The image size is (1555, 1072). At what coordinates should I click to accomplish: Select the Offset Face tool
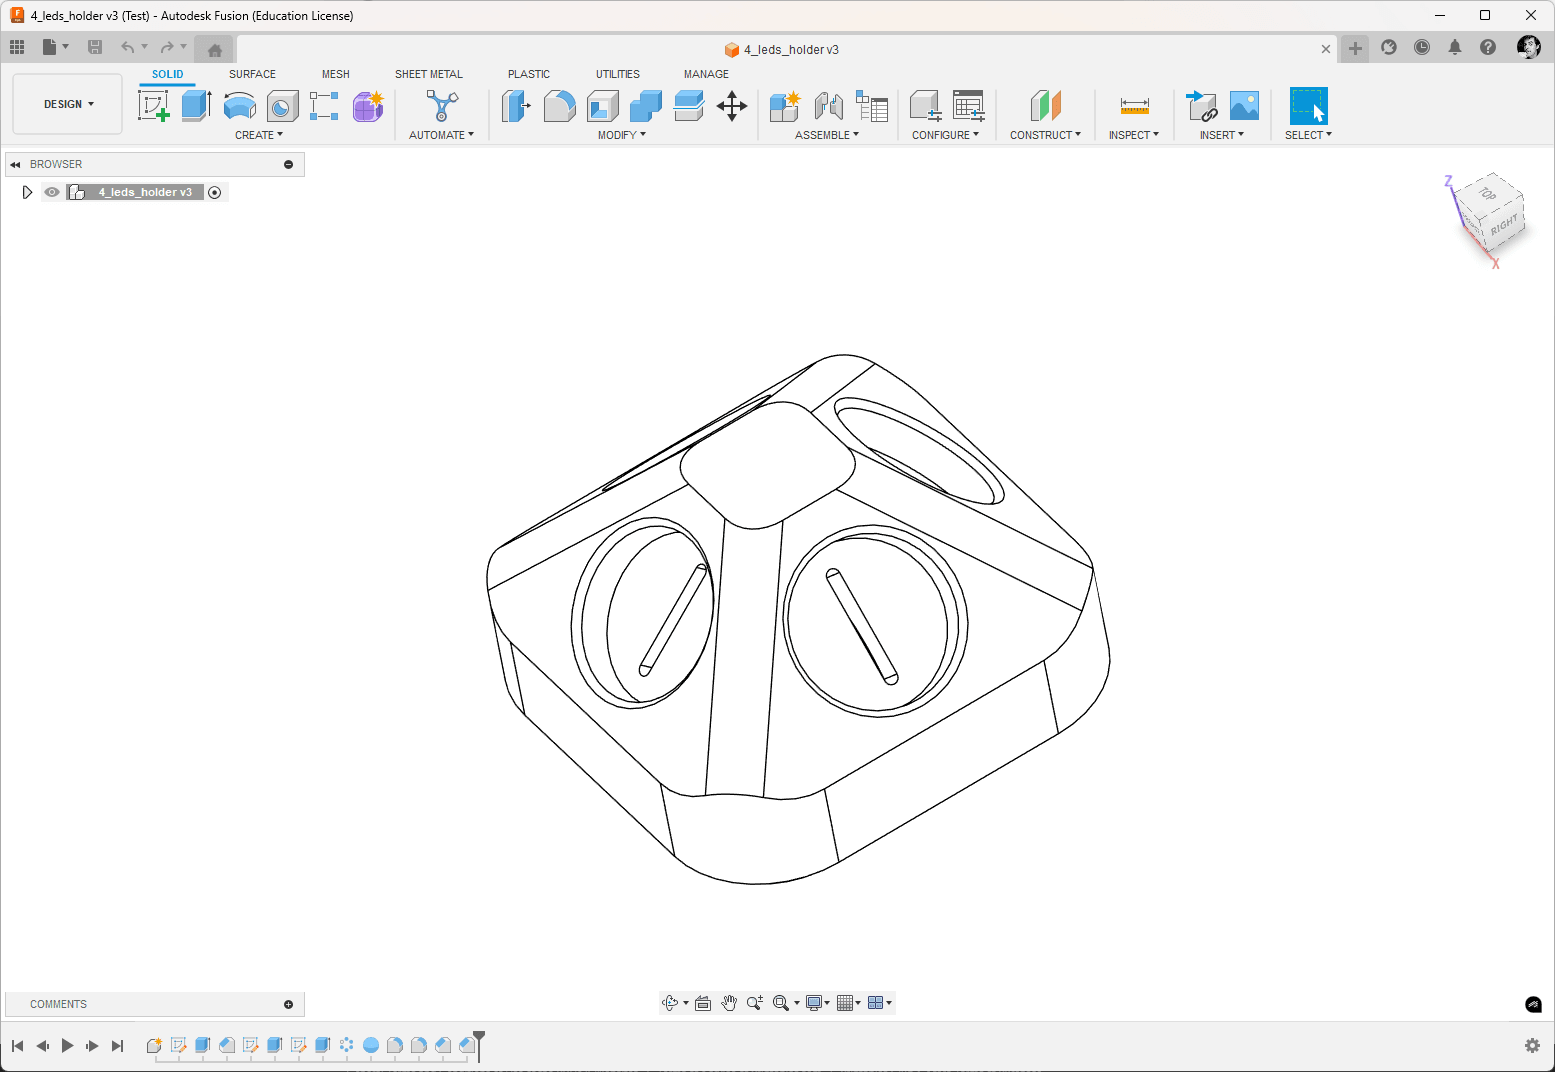pyautogui.click(x=689, y=106)
